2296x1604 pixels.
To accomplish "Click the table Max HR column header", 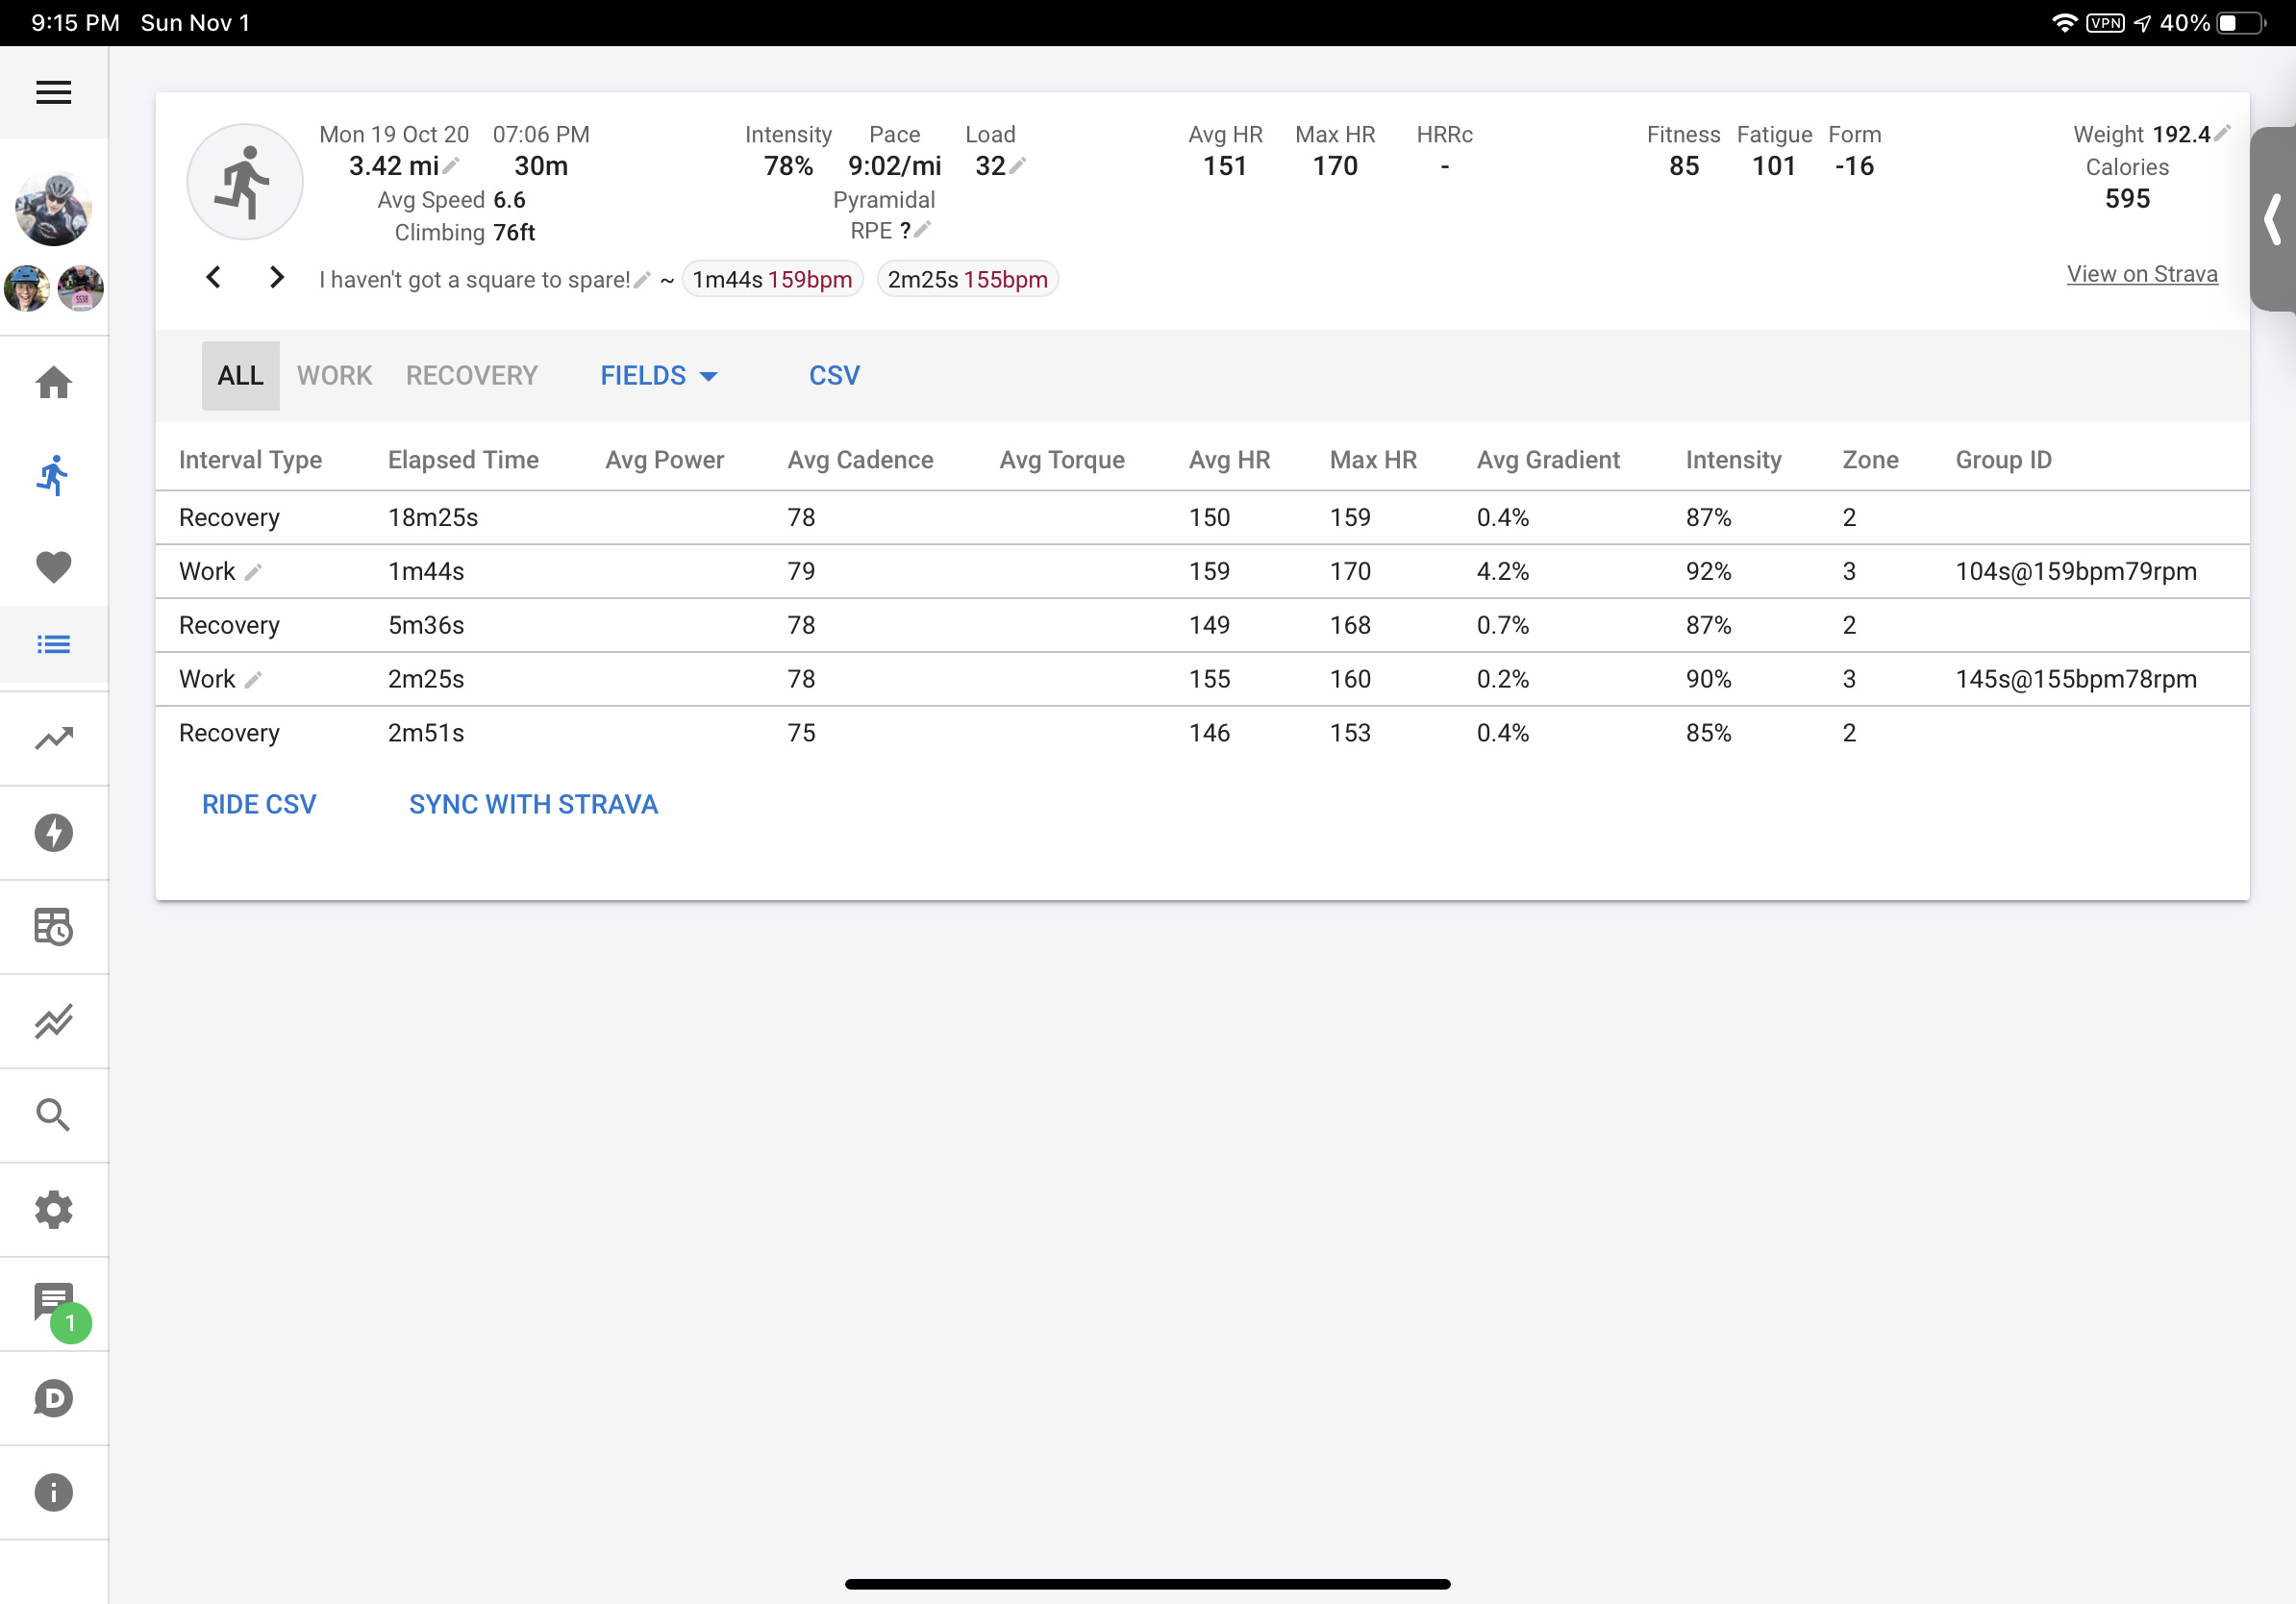I will click(1373, 459).
